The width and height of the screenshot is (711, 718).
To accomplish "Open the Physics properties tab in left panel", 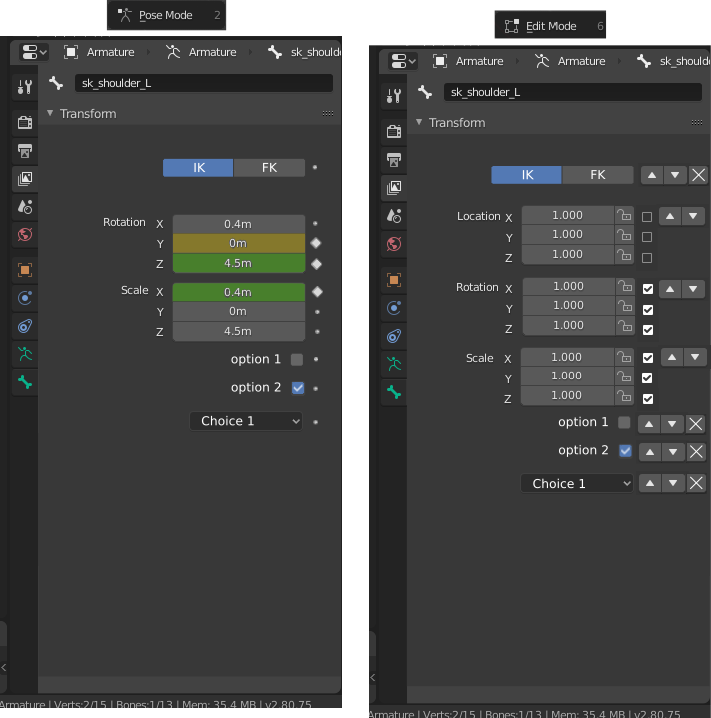I will pos(25,298).
